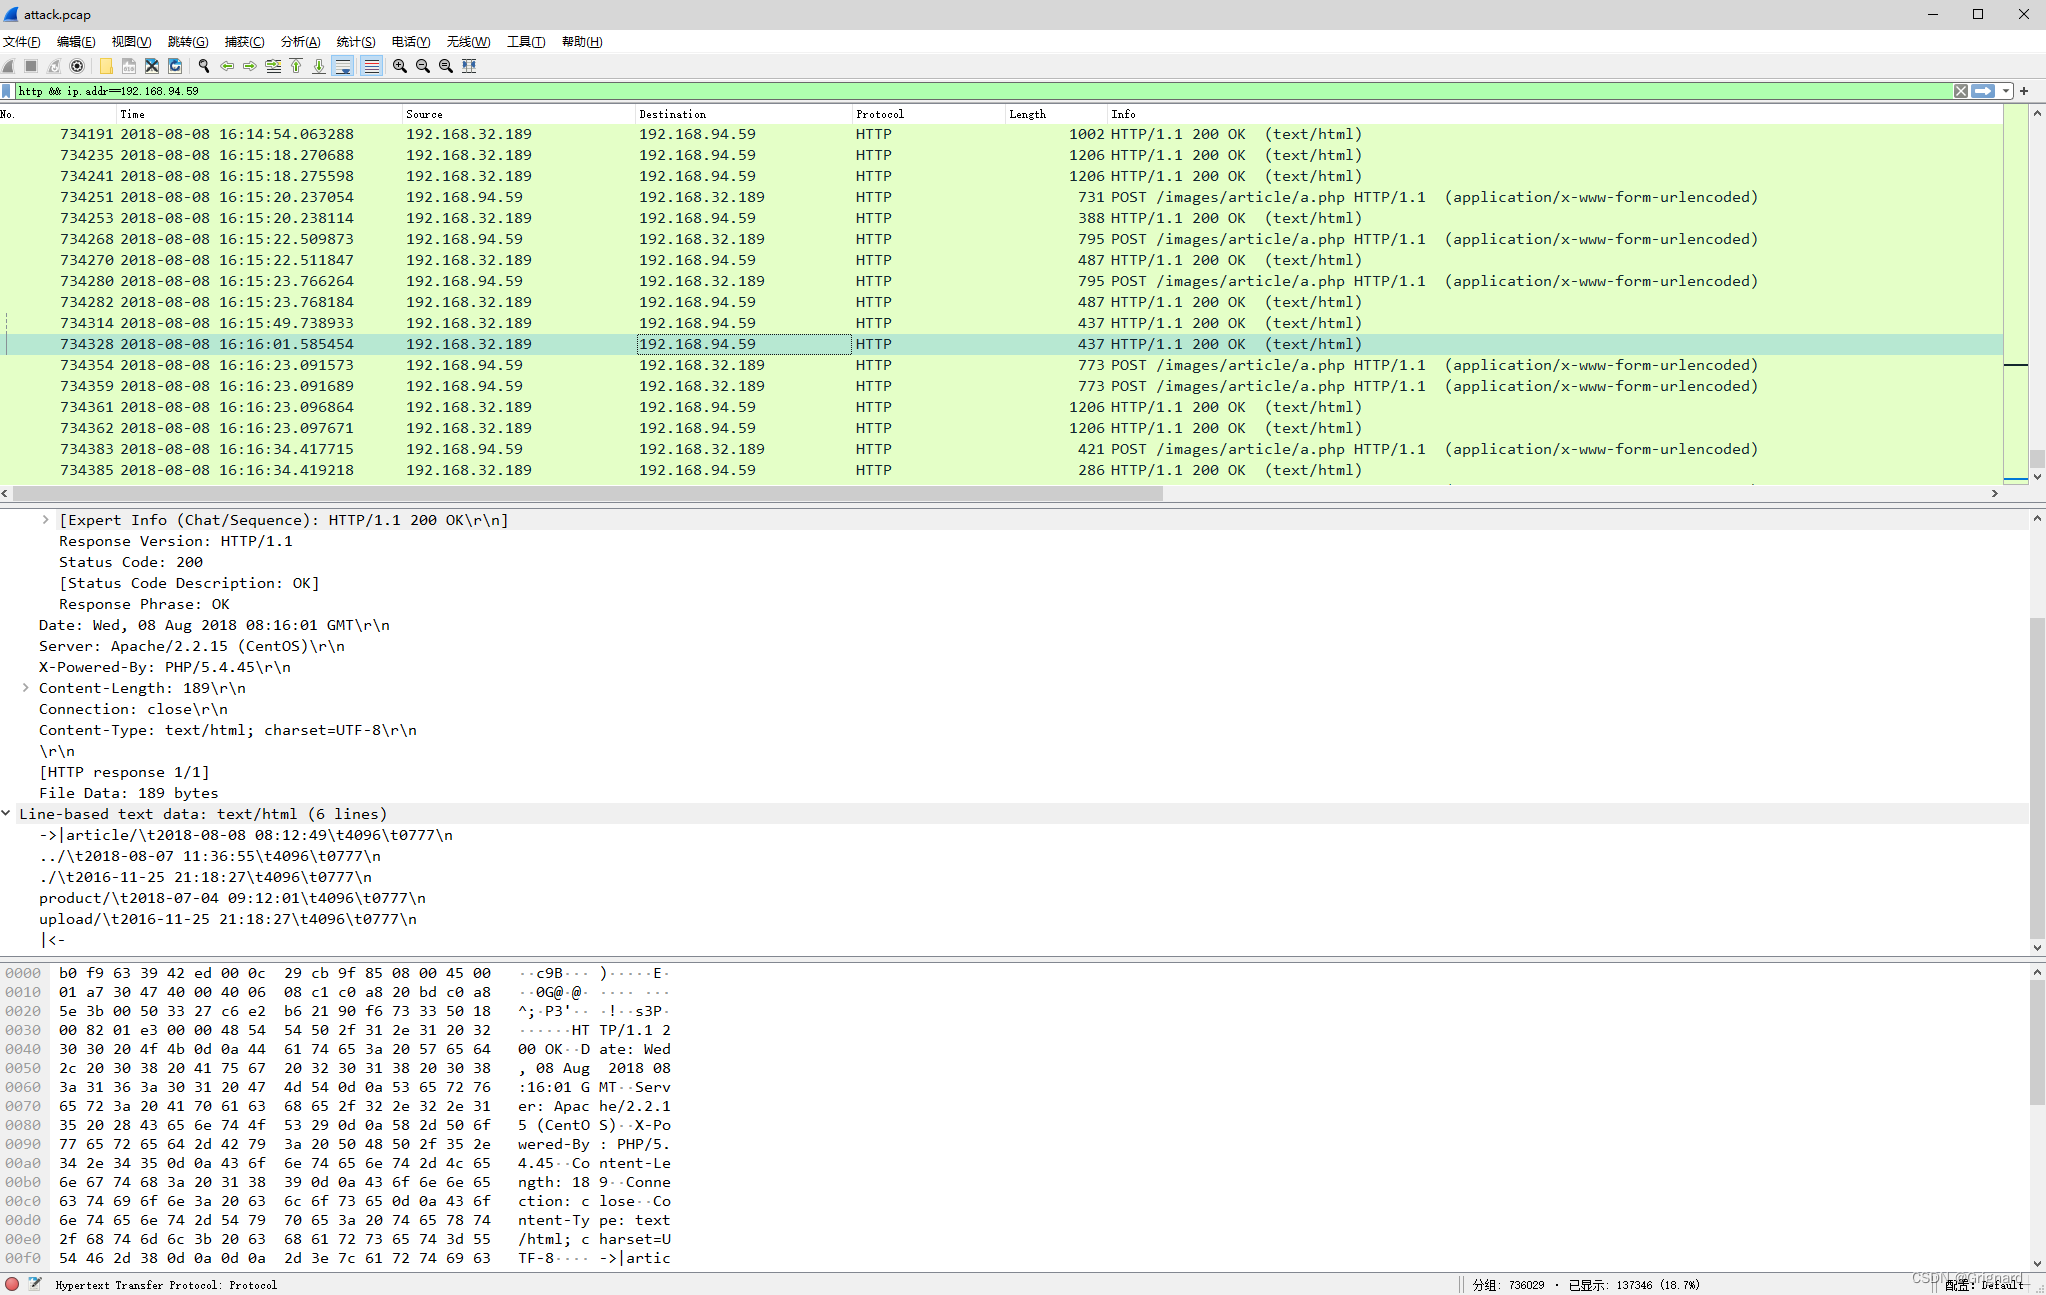Image resolution: width=2046 pixels, height=1295 pixels.
Task: Click the packet list horizontal scrollbar
Action: coord(588,493)
